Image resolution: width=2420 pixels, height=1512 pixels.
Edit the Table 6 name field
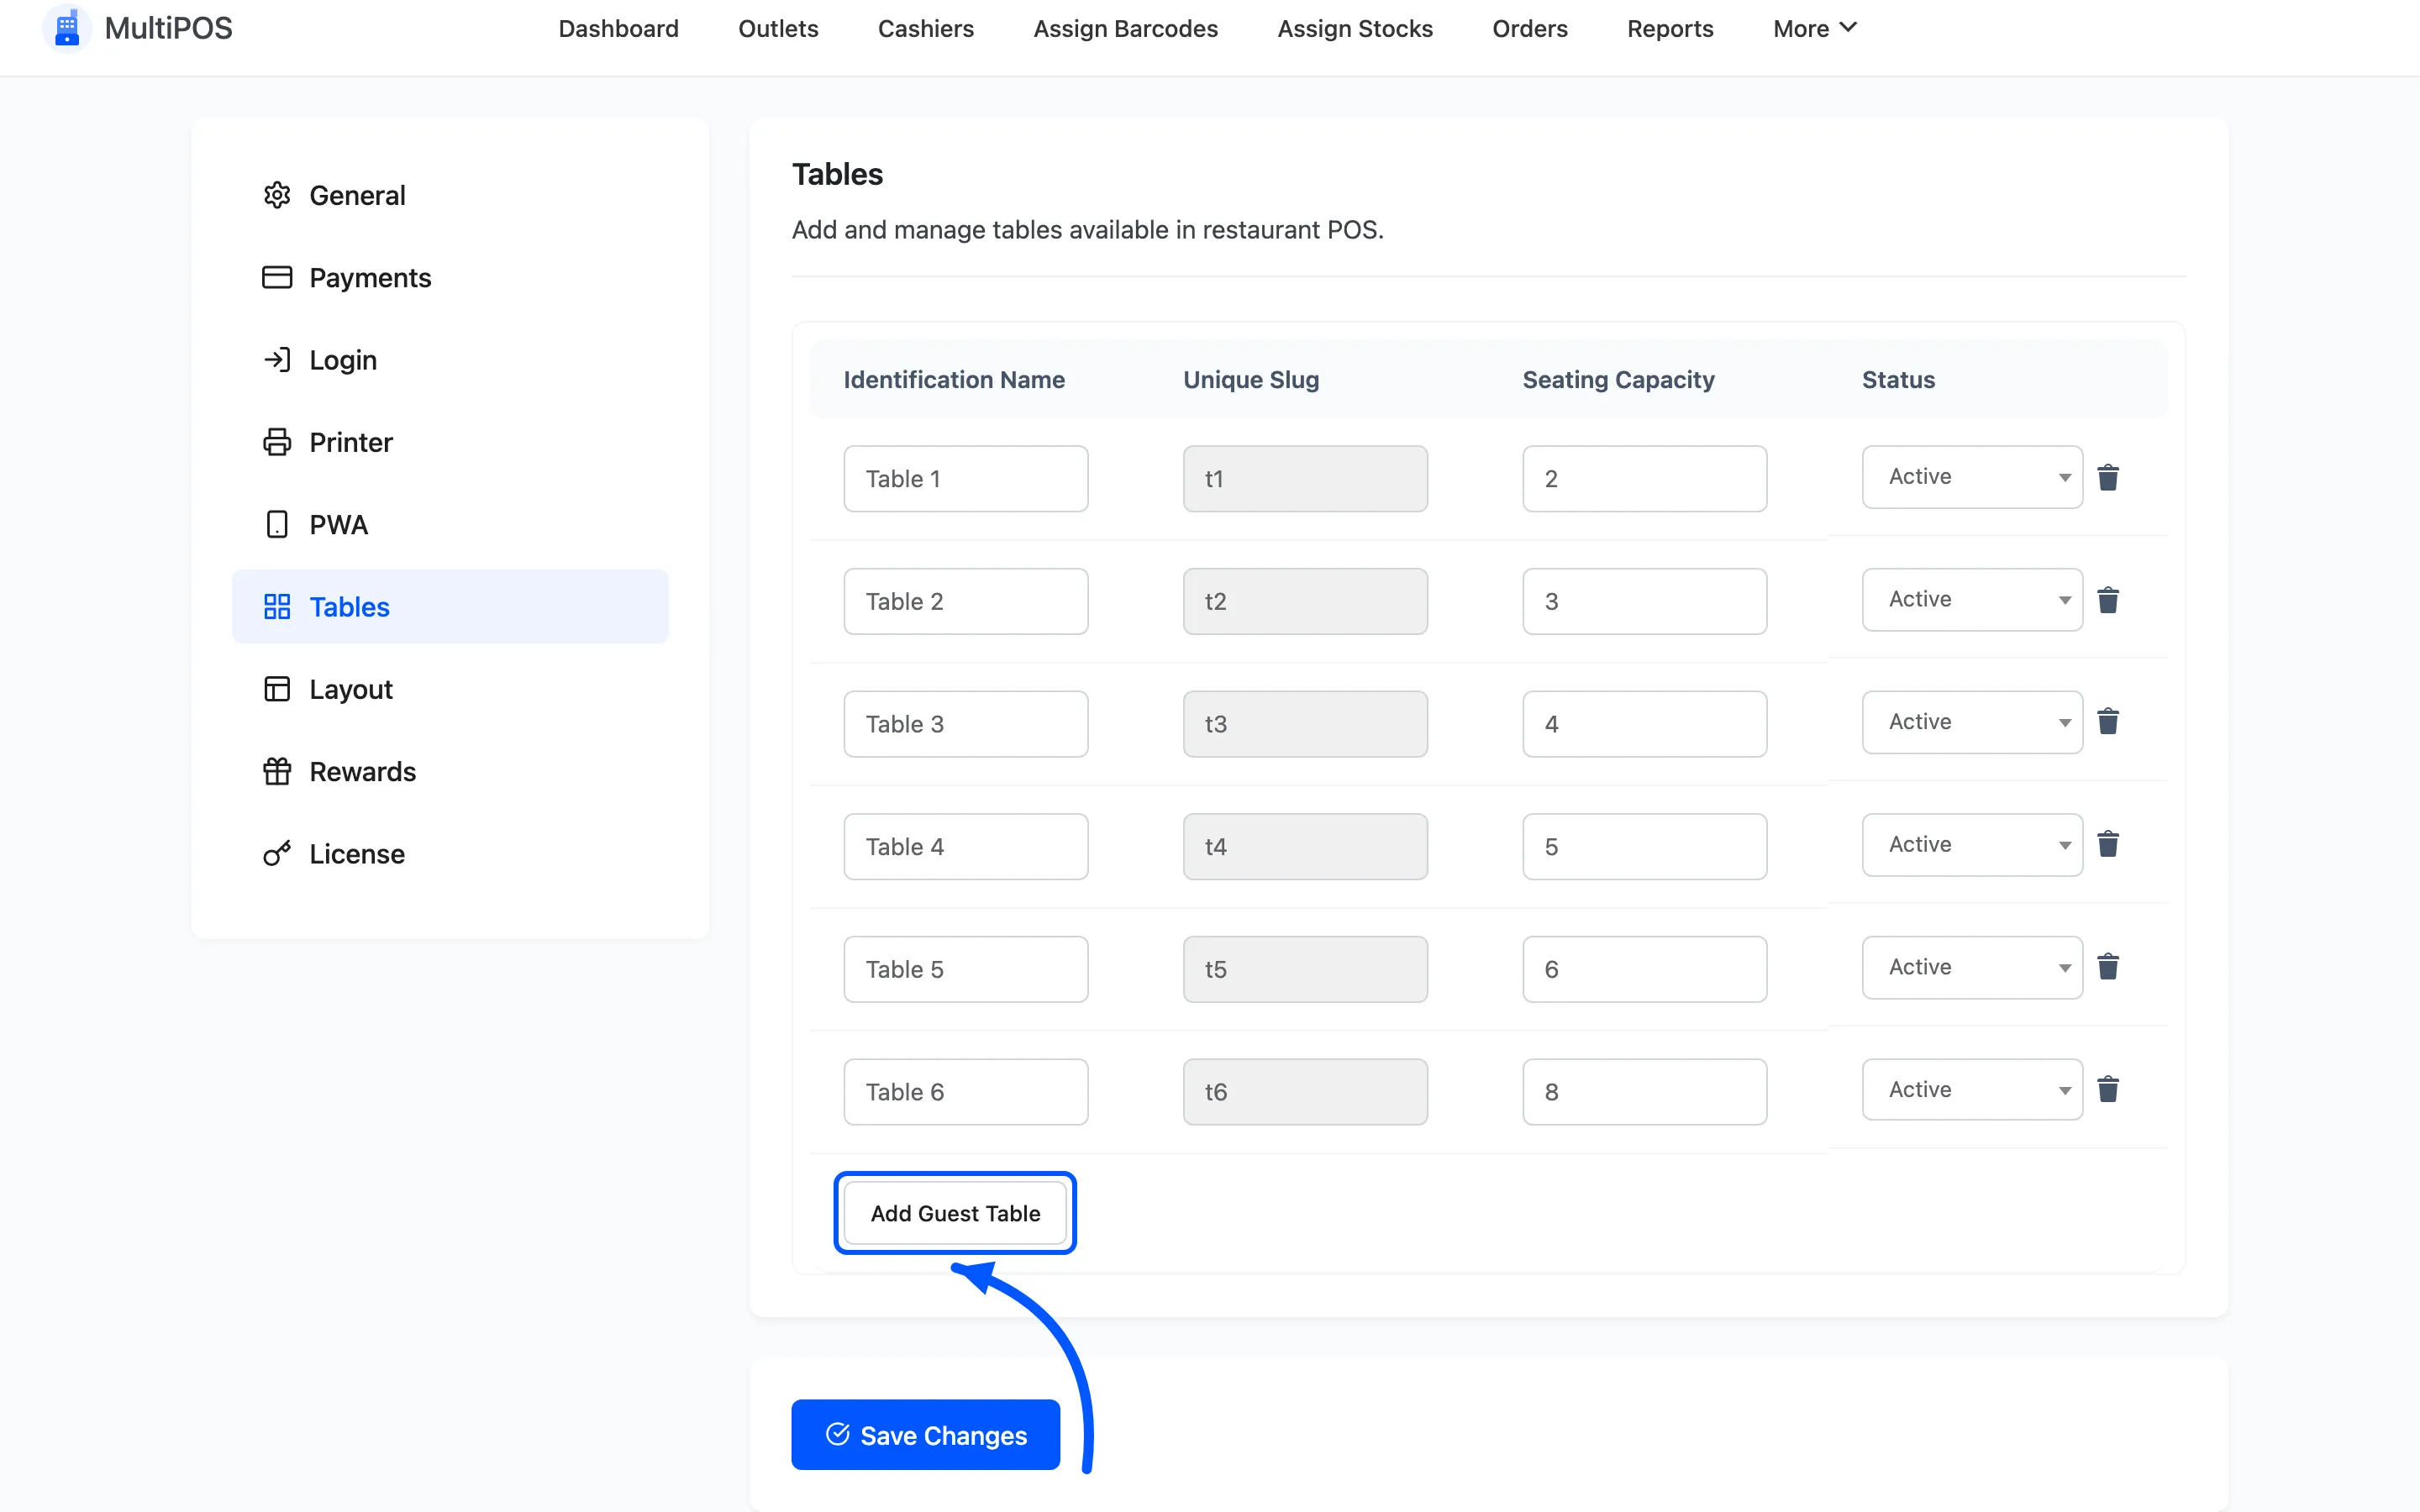point(965,1092)
